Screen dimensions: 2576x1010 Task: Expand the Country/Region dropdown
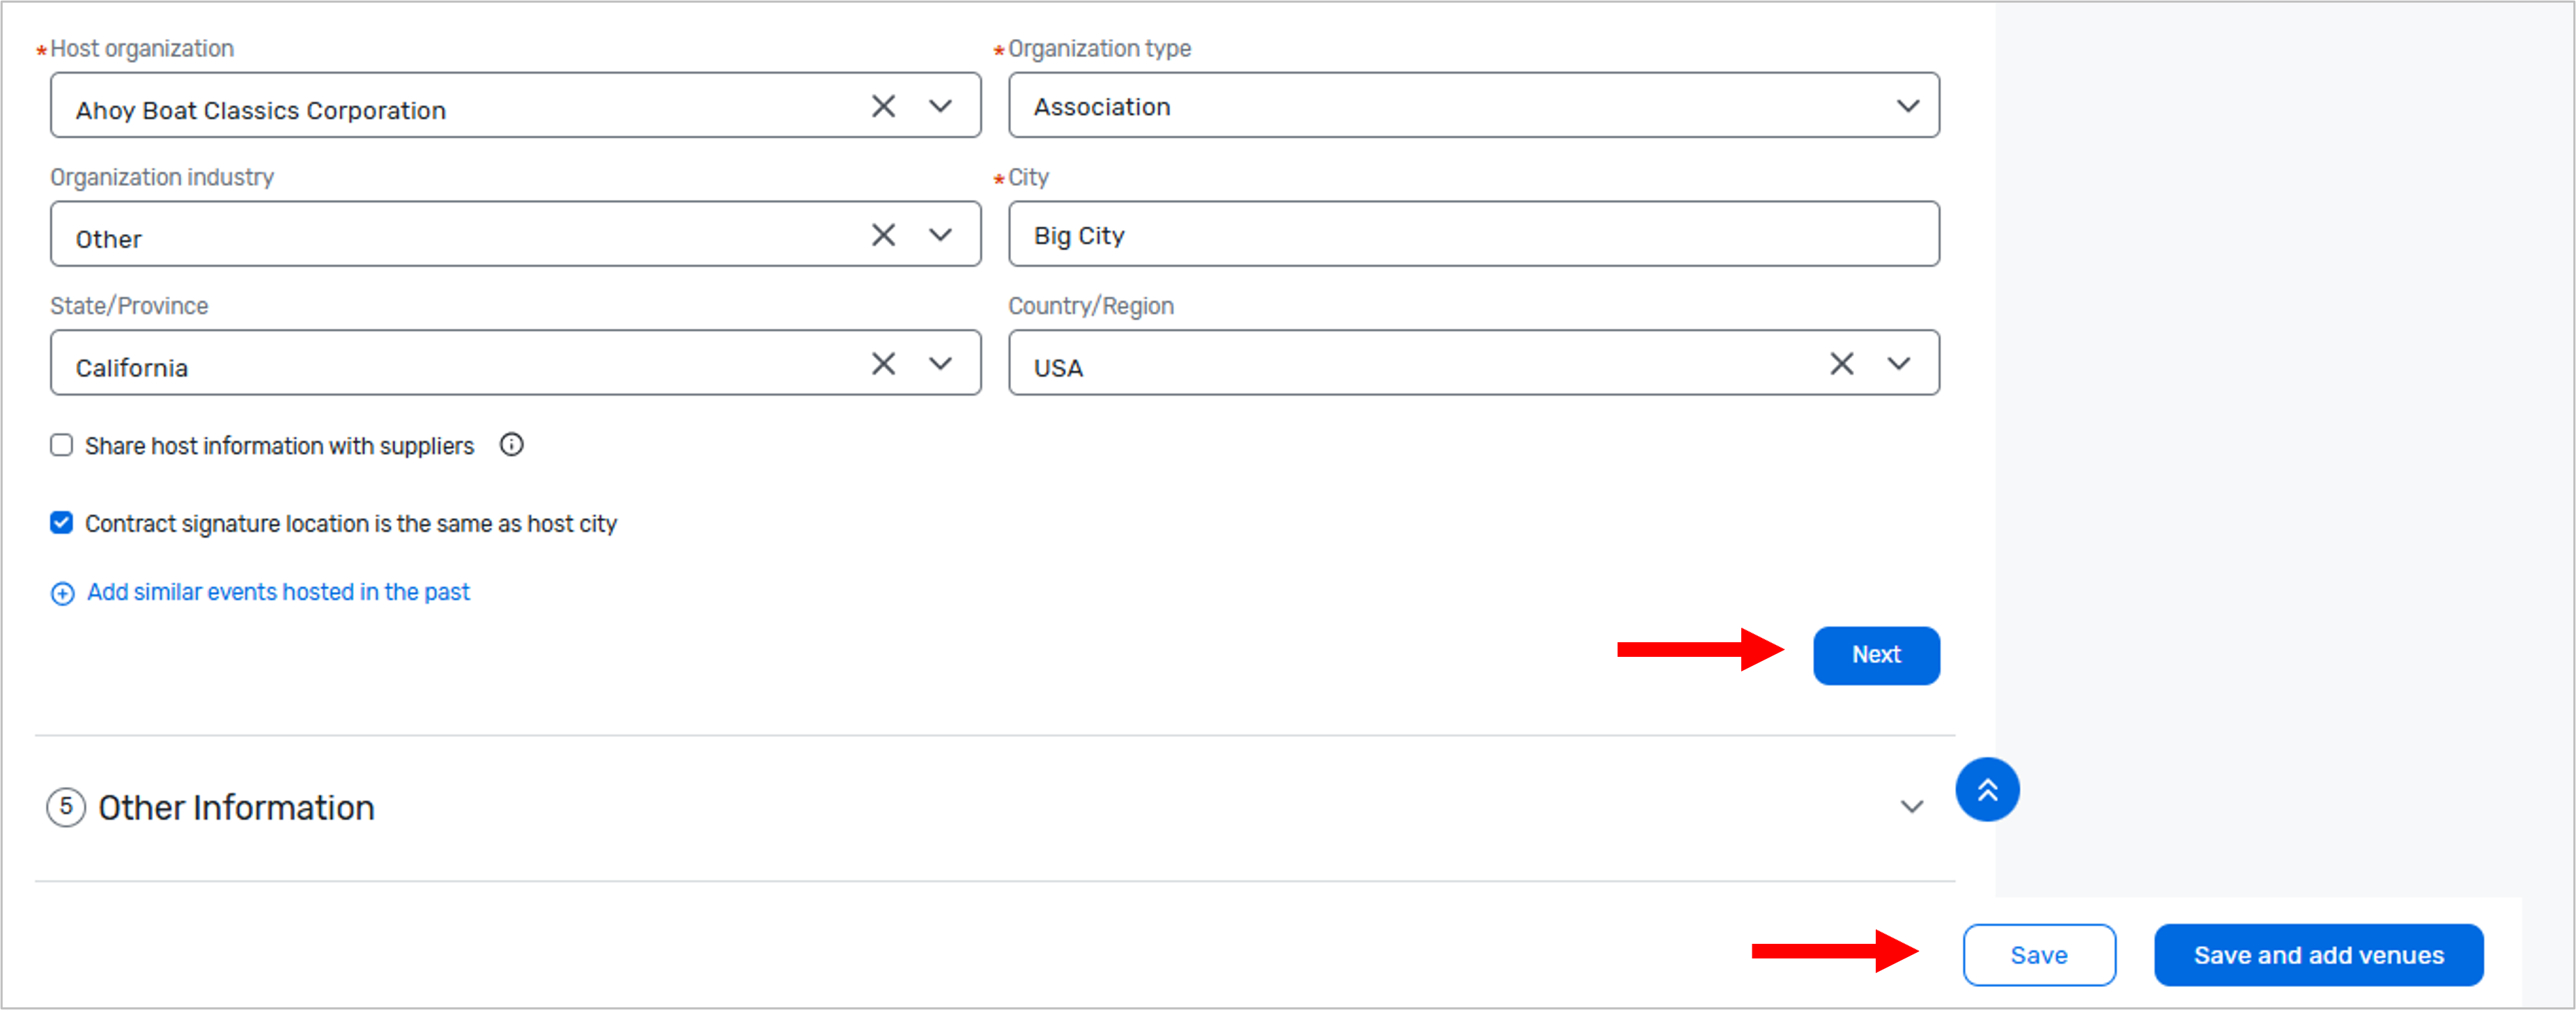pyautogui.click(x=1898, y=364)
